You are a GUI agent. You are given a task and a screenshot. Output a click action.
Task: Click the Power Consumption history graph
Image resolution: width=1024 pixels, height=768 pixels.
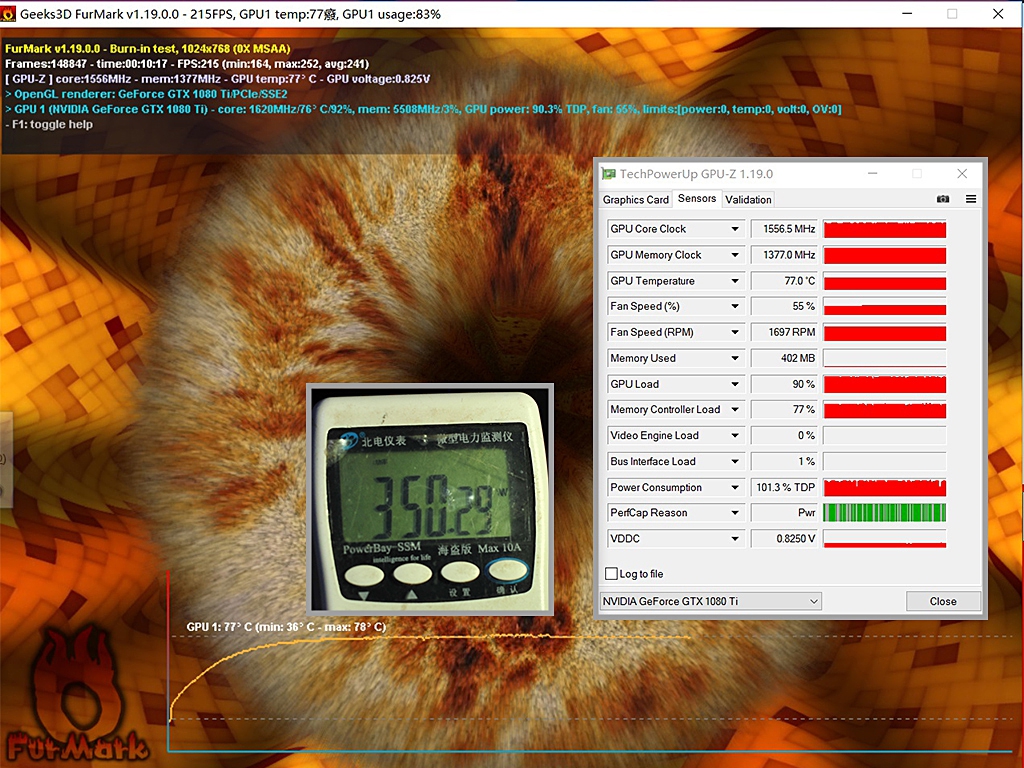[885, 487]
